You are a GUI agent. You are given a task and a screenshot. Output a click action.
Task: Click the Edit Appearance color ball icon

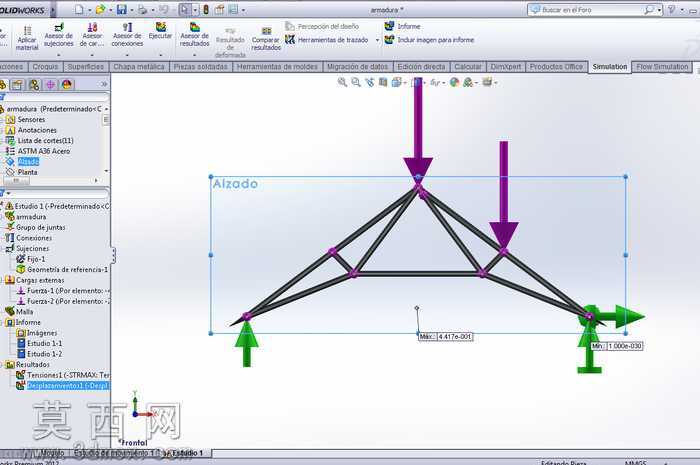454,82
